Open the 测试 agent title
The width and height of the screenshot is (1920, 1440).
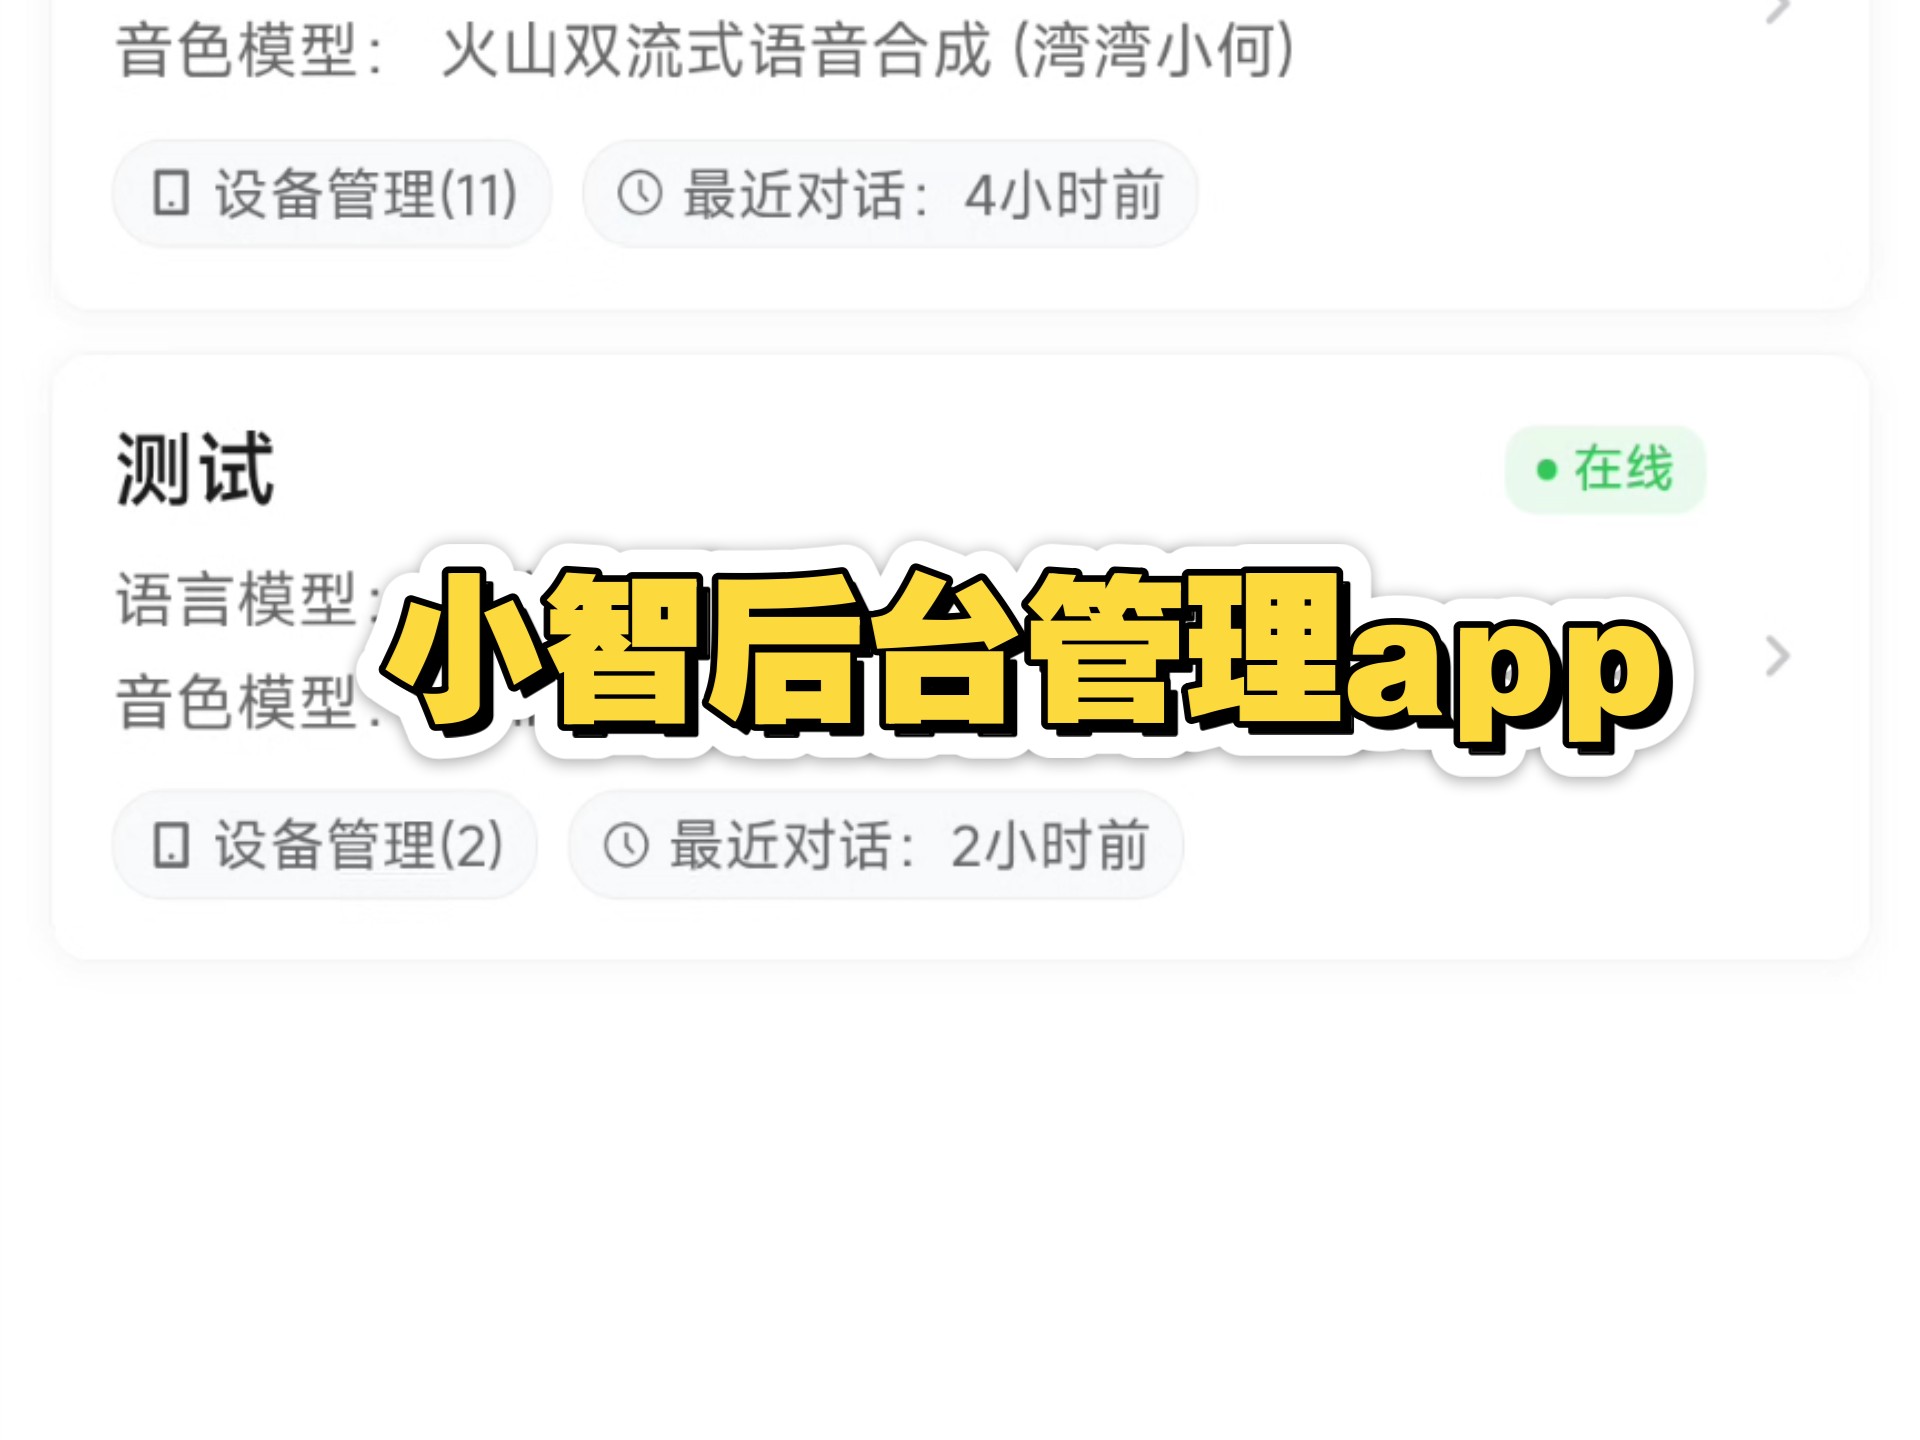click(x=195, y=469)
